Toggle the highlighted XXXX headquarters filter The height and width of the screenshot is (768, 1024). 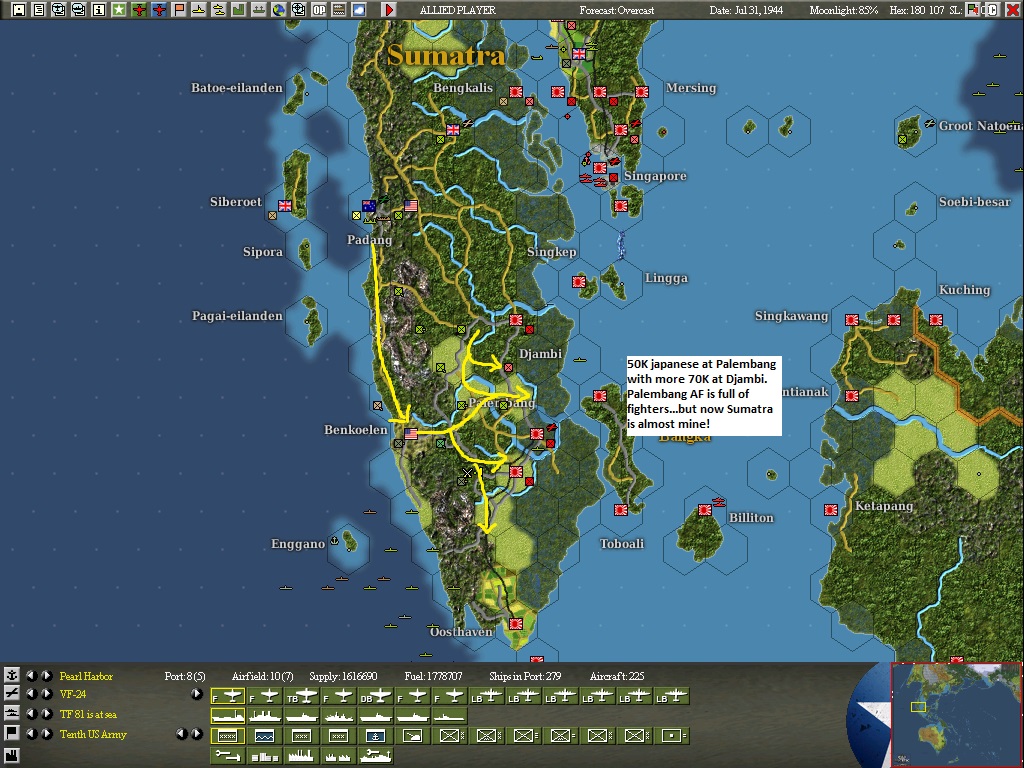coord(227,736)
